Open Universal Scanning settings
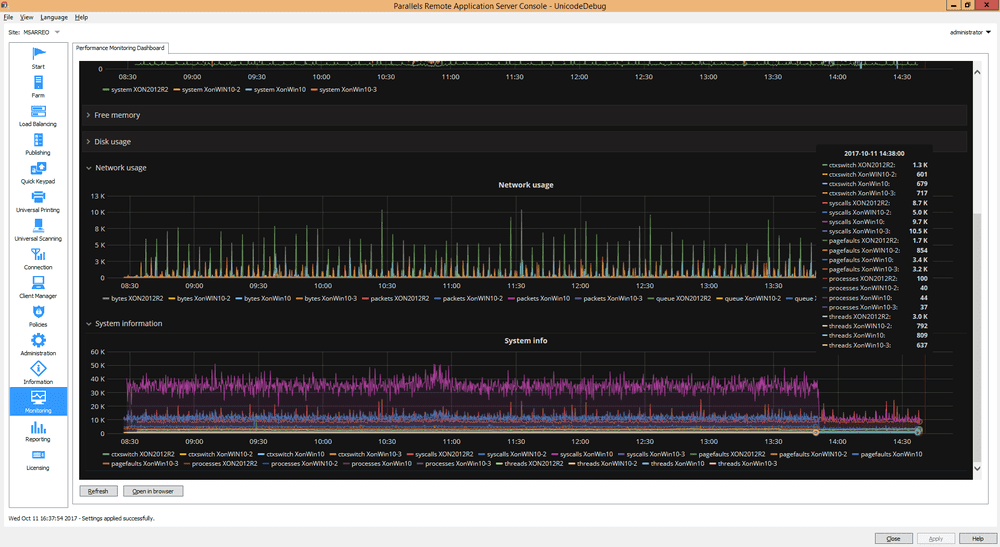This screenshot has width=1000, height=547. 38,230
